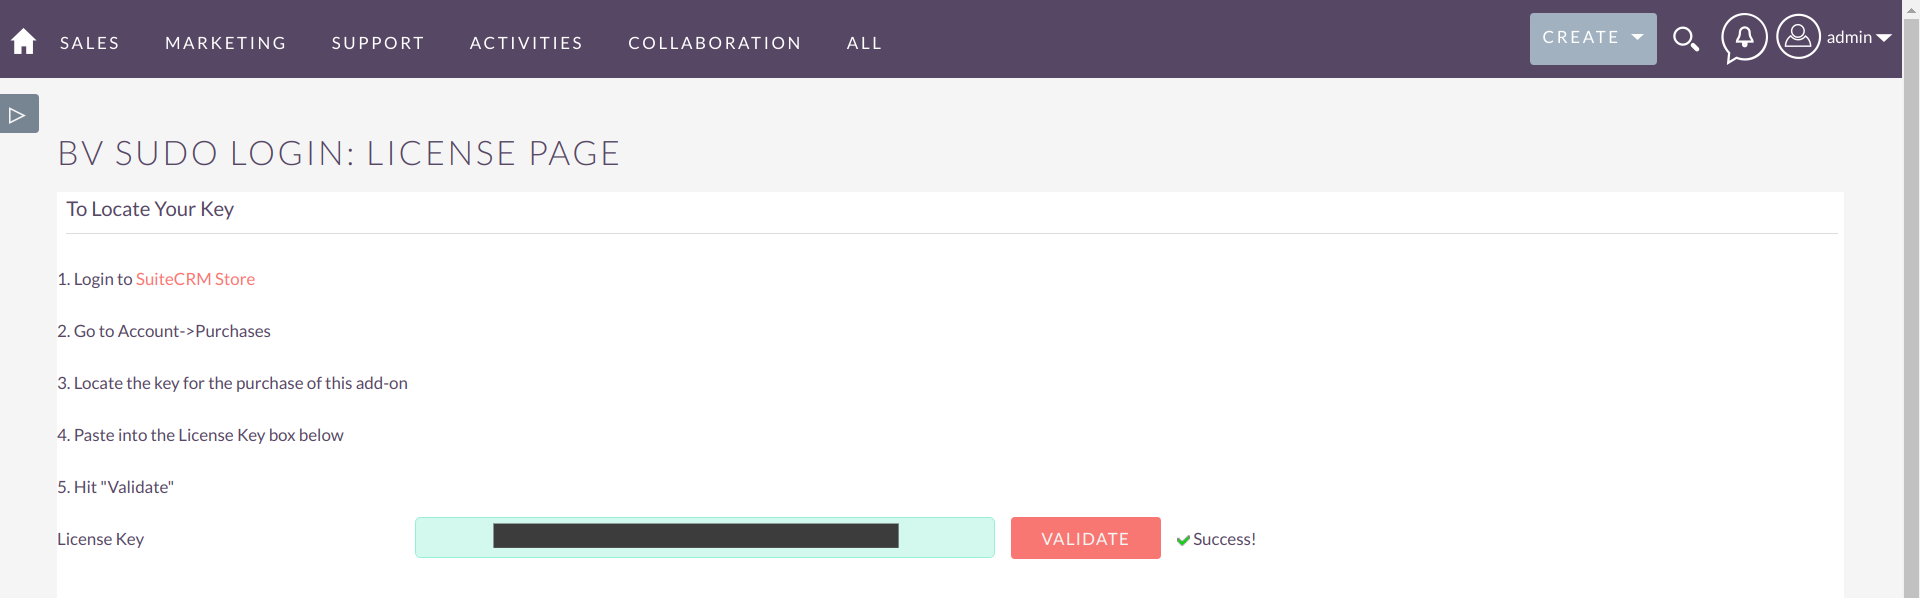Open the MARKETING menu
The height and width of the screenshot is (598, 1920).
click(226, 43)
